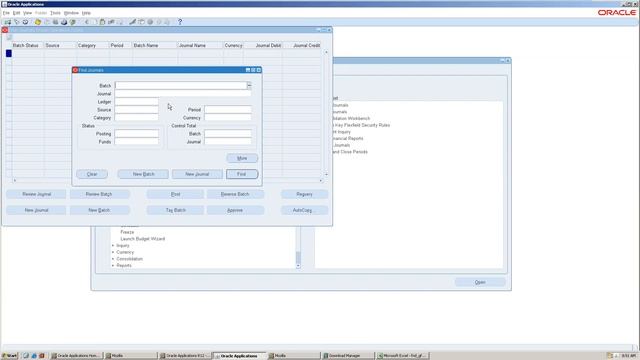640x360 pixels.
Task: Click the Cut toolbar icon
Action: (86, 22)
